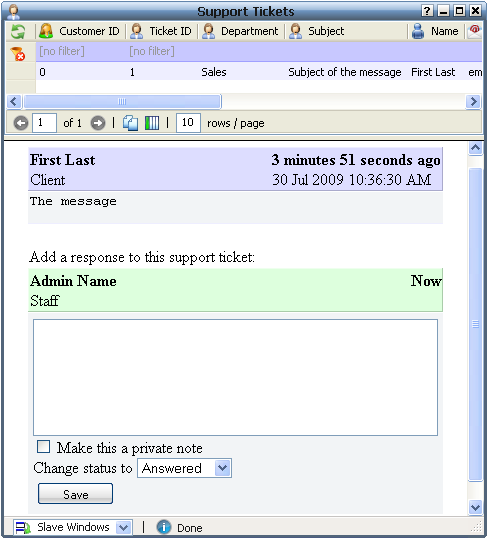487x538 pixels.
Task: Go to previous page arrow
Action: click(21, 123)
